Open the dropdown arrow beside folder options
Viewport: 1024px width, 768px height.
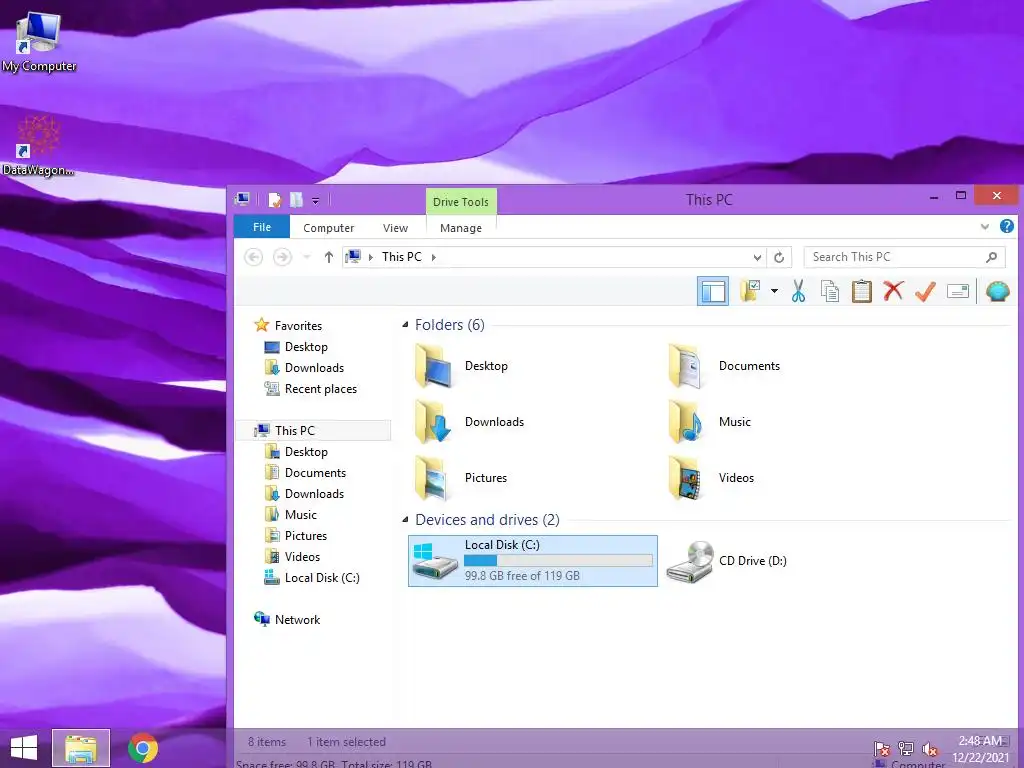point(774,291)
